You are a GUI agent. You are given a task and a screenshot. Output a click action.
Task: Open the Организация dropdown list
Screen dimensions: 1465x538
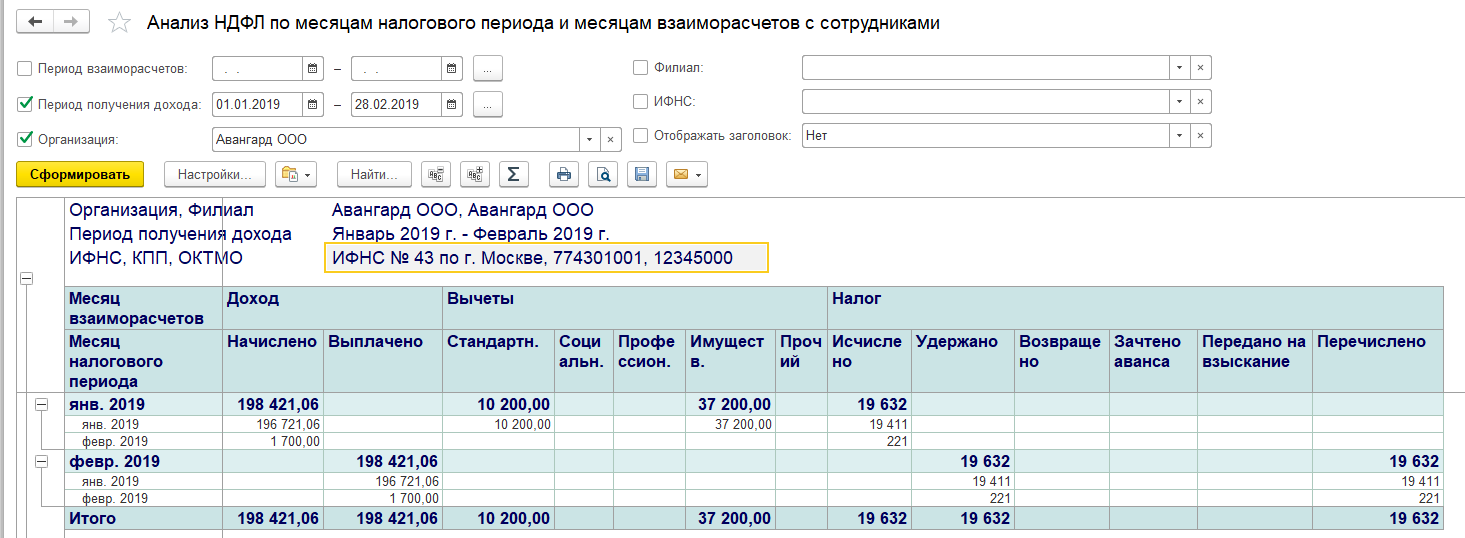pyautogui.click(x=590, y=139)
